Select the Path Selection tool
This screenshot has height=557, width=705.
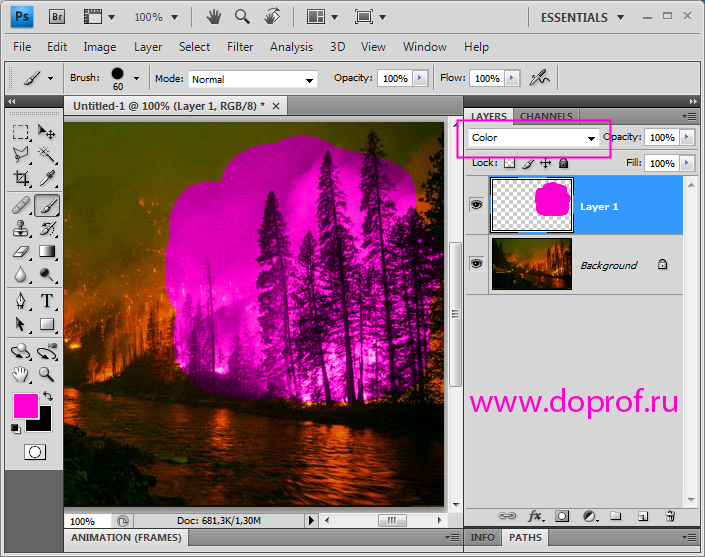click(x=21, y=324)
